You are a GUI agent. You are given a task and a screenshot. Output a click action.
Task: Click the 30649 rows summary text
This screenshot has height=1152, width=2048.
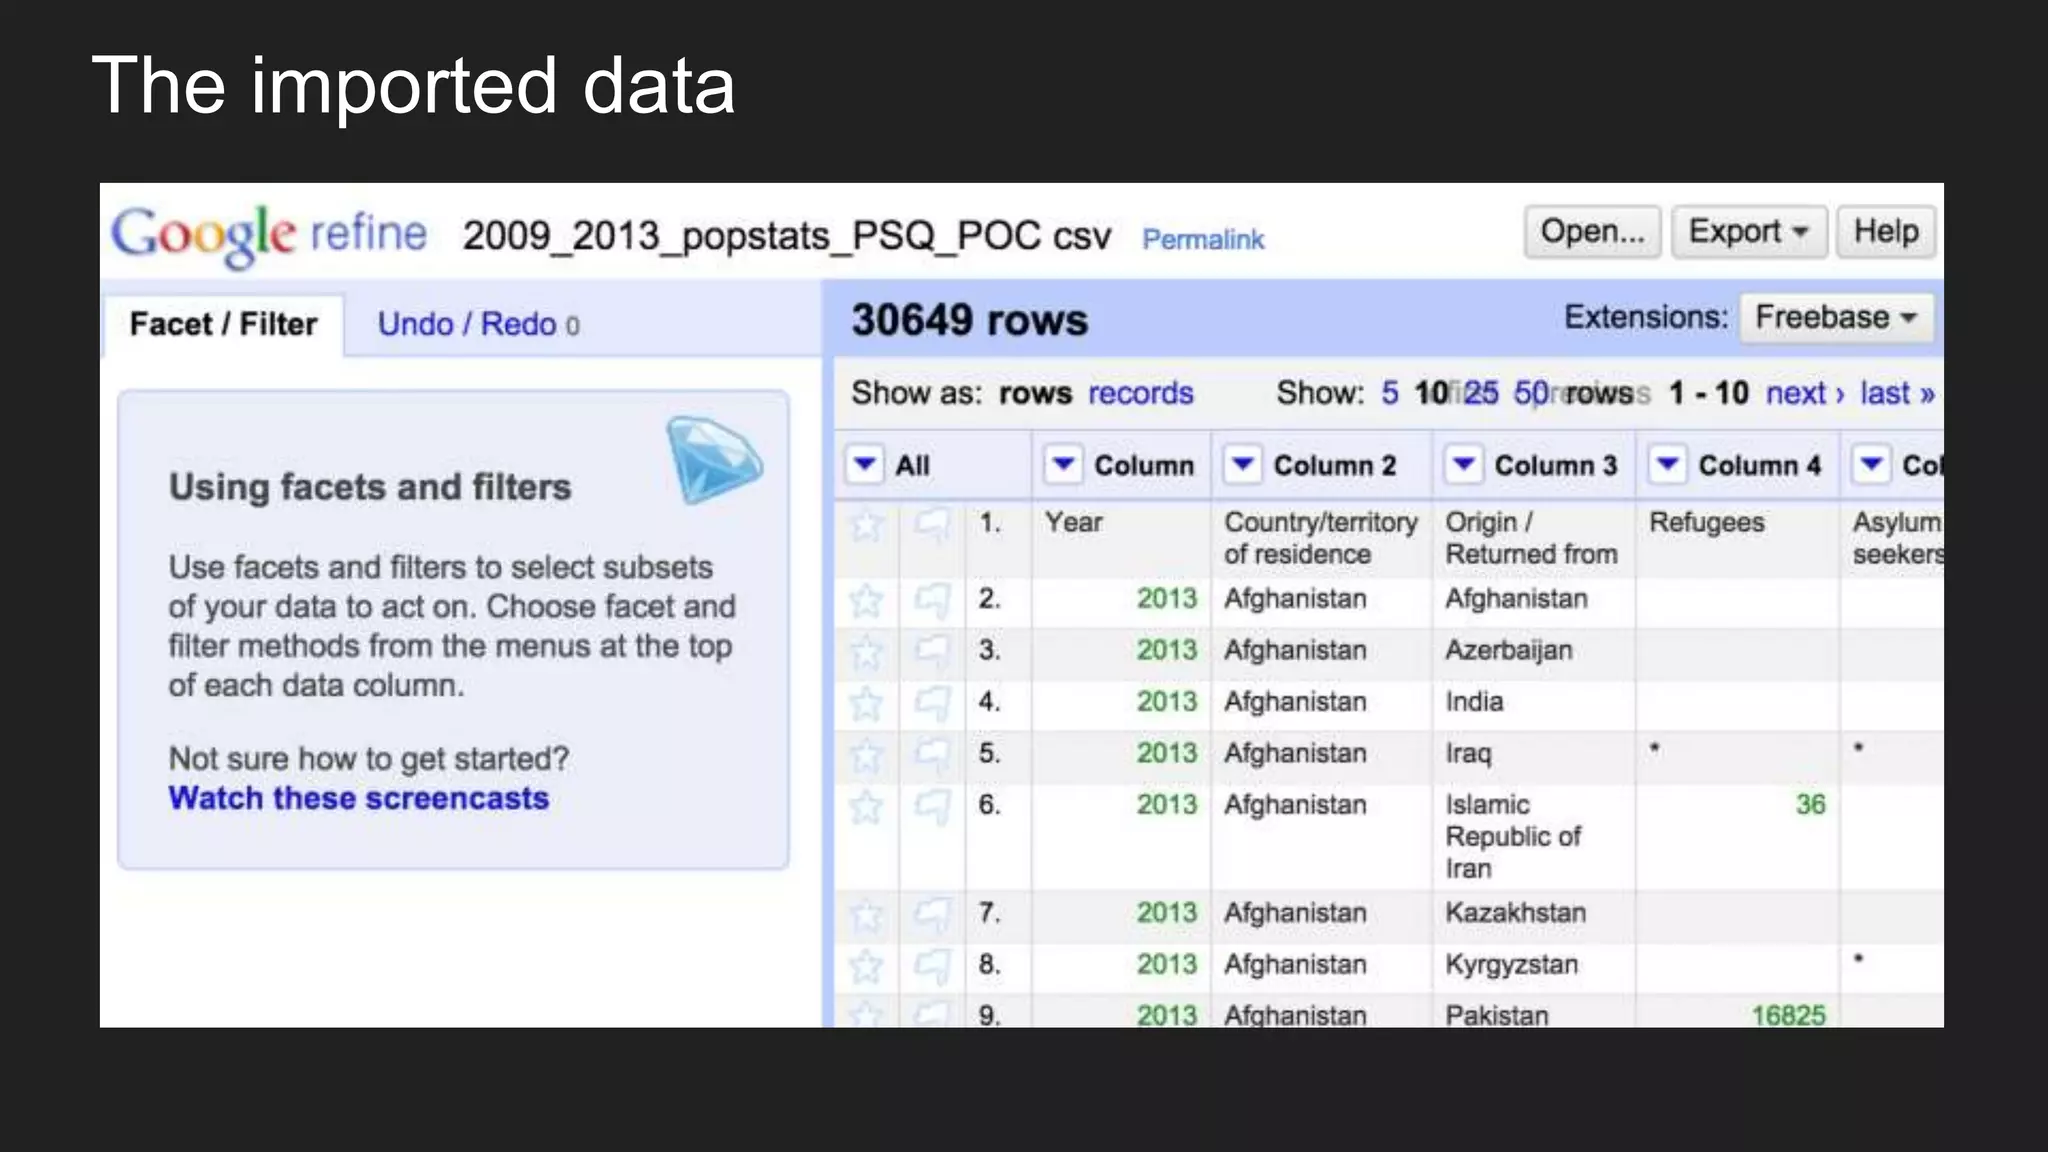pyautogui.click(x=969, y=321)
